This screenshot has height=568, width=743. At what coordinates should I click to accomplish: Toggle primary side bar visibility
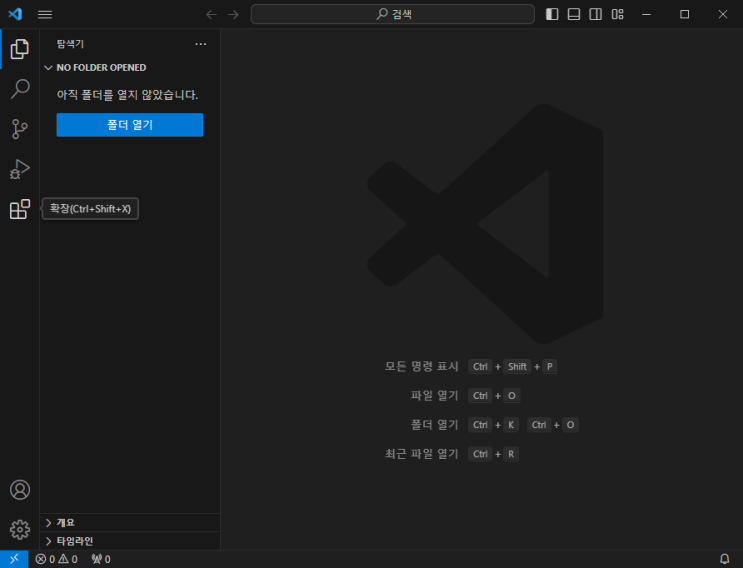[x=552, y=14]
